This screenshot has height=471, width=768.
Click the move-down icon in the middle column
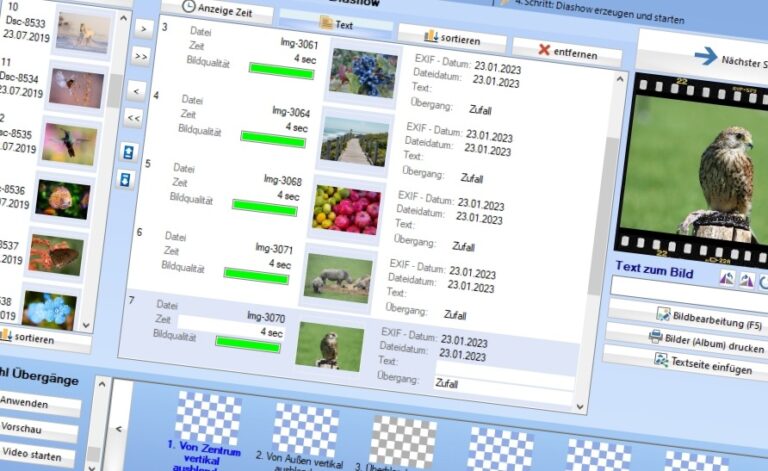125,179
